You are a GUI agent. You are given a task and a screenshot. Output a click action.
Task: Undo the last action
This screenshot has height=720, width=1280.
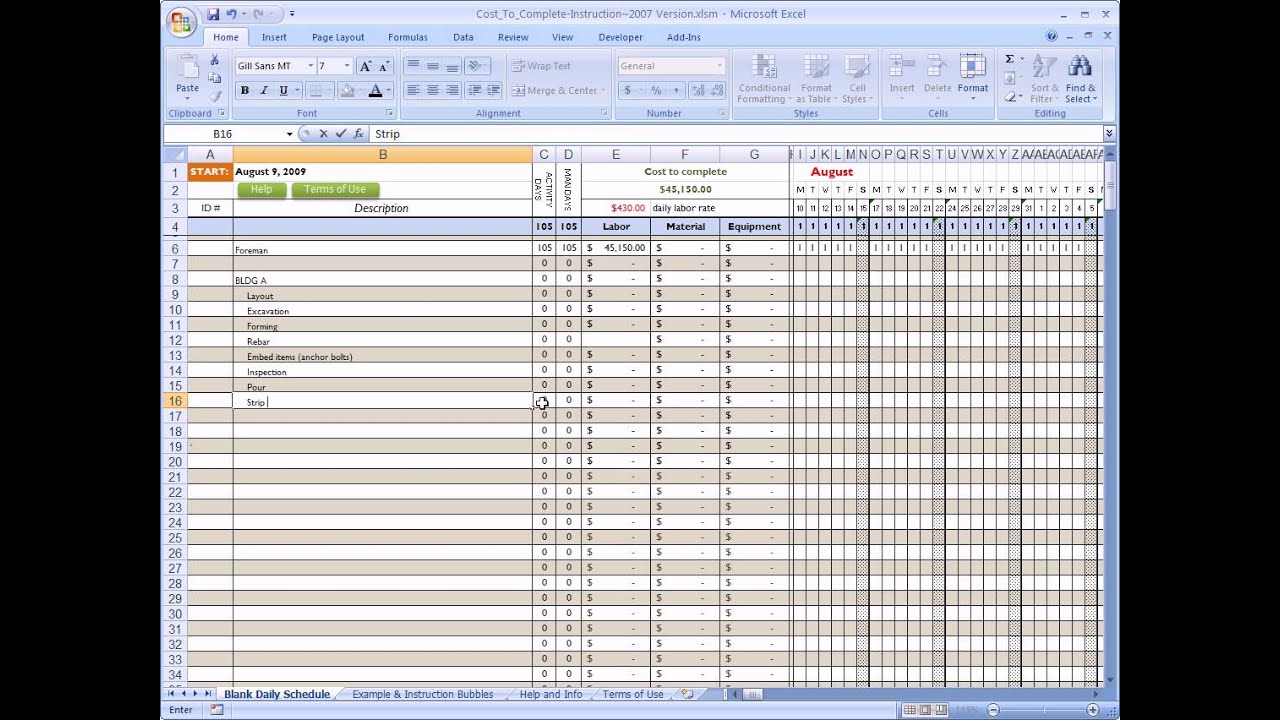pyautogui.click(x=232, y=14)
